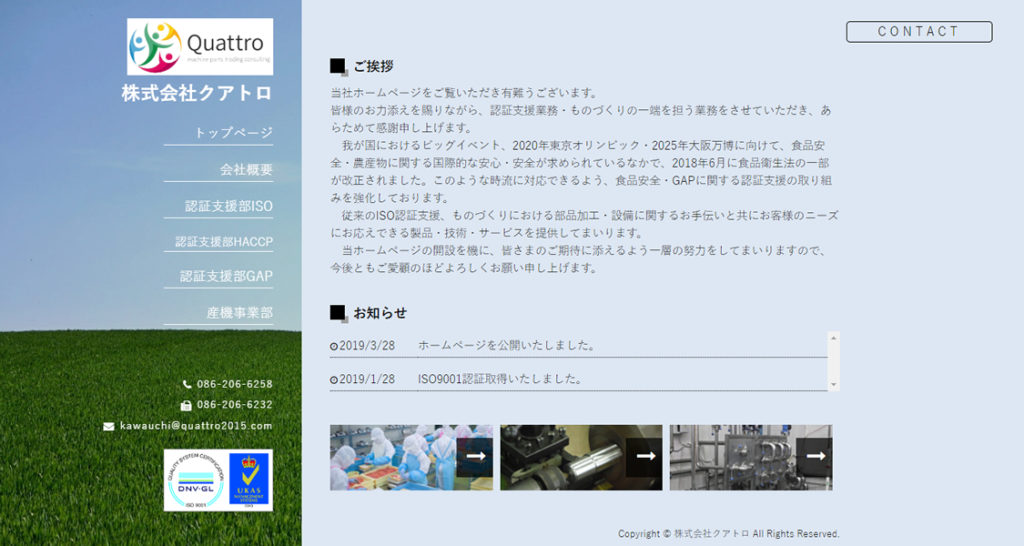Click the envelope email icon
Image resolution: width=1024 pixels, height=546 pixels.
tap(109, 426)
